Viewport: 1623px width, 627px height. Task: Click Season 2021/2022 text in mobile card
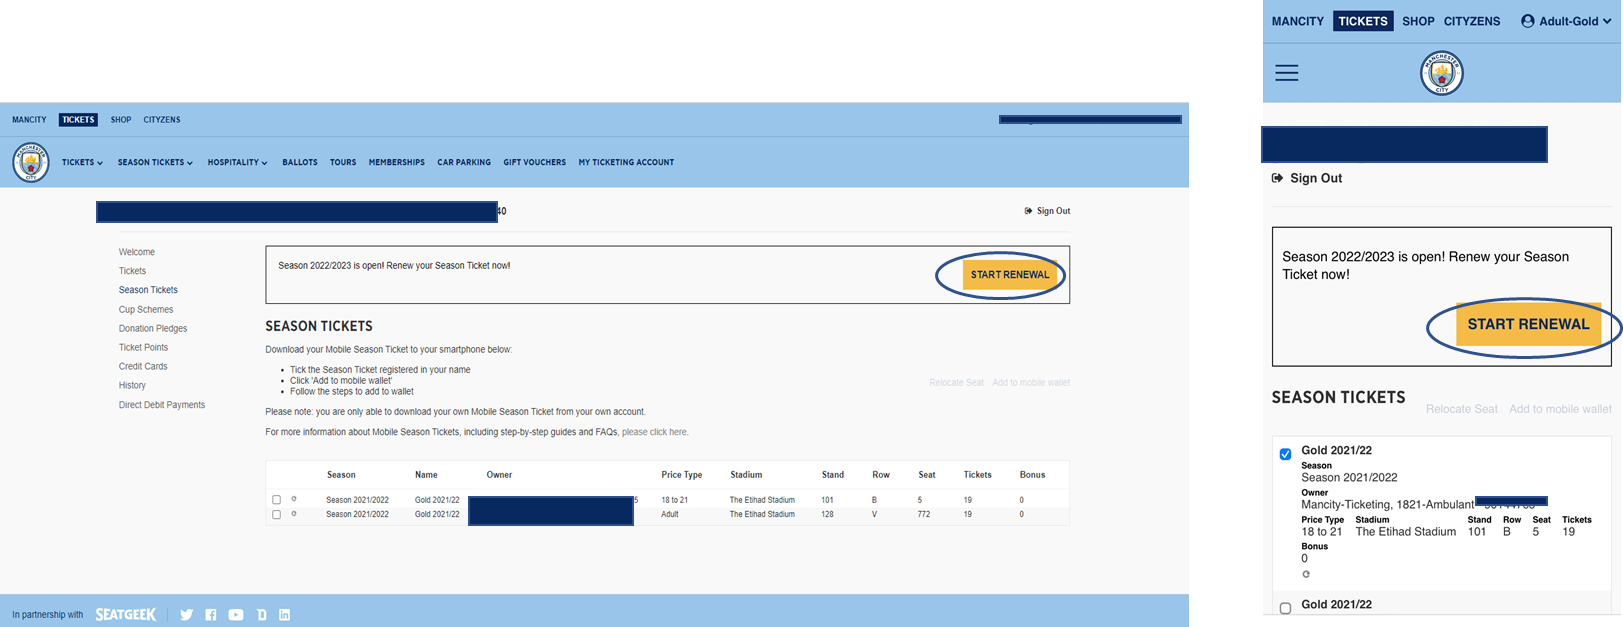point(1349,478)
